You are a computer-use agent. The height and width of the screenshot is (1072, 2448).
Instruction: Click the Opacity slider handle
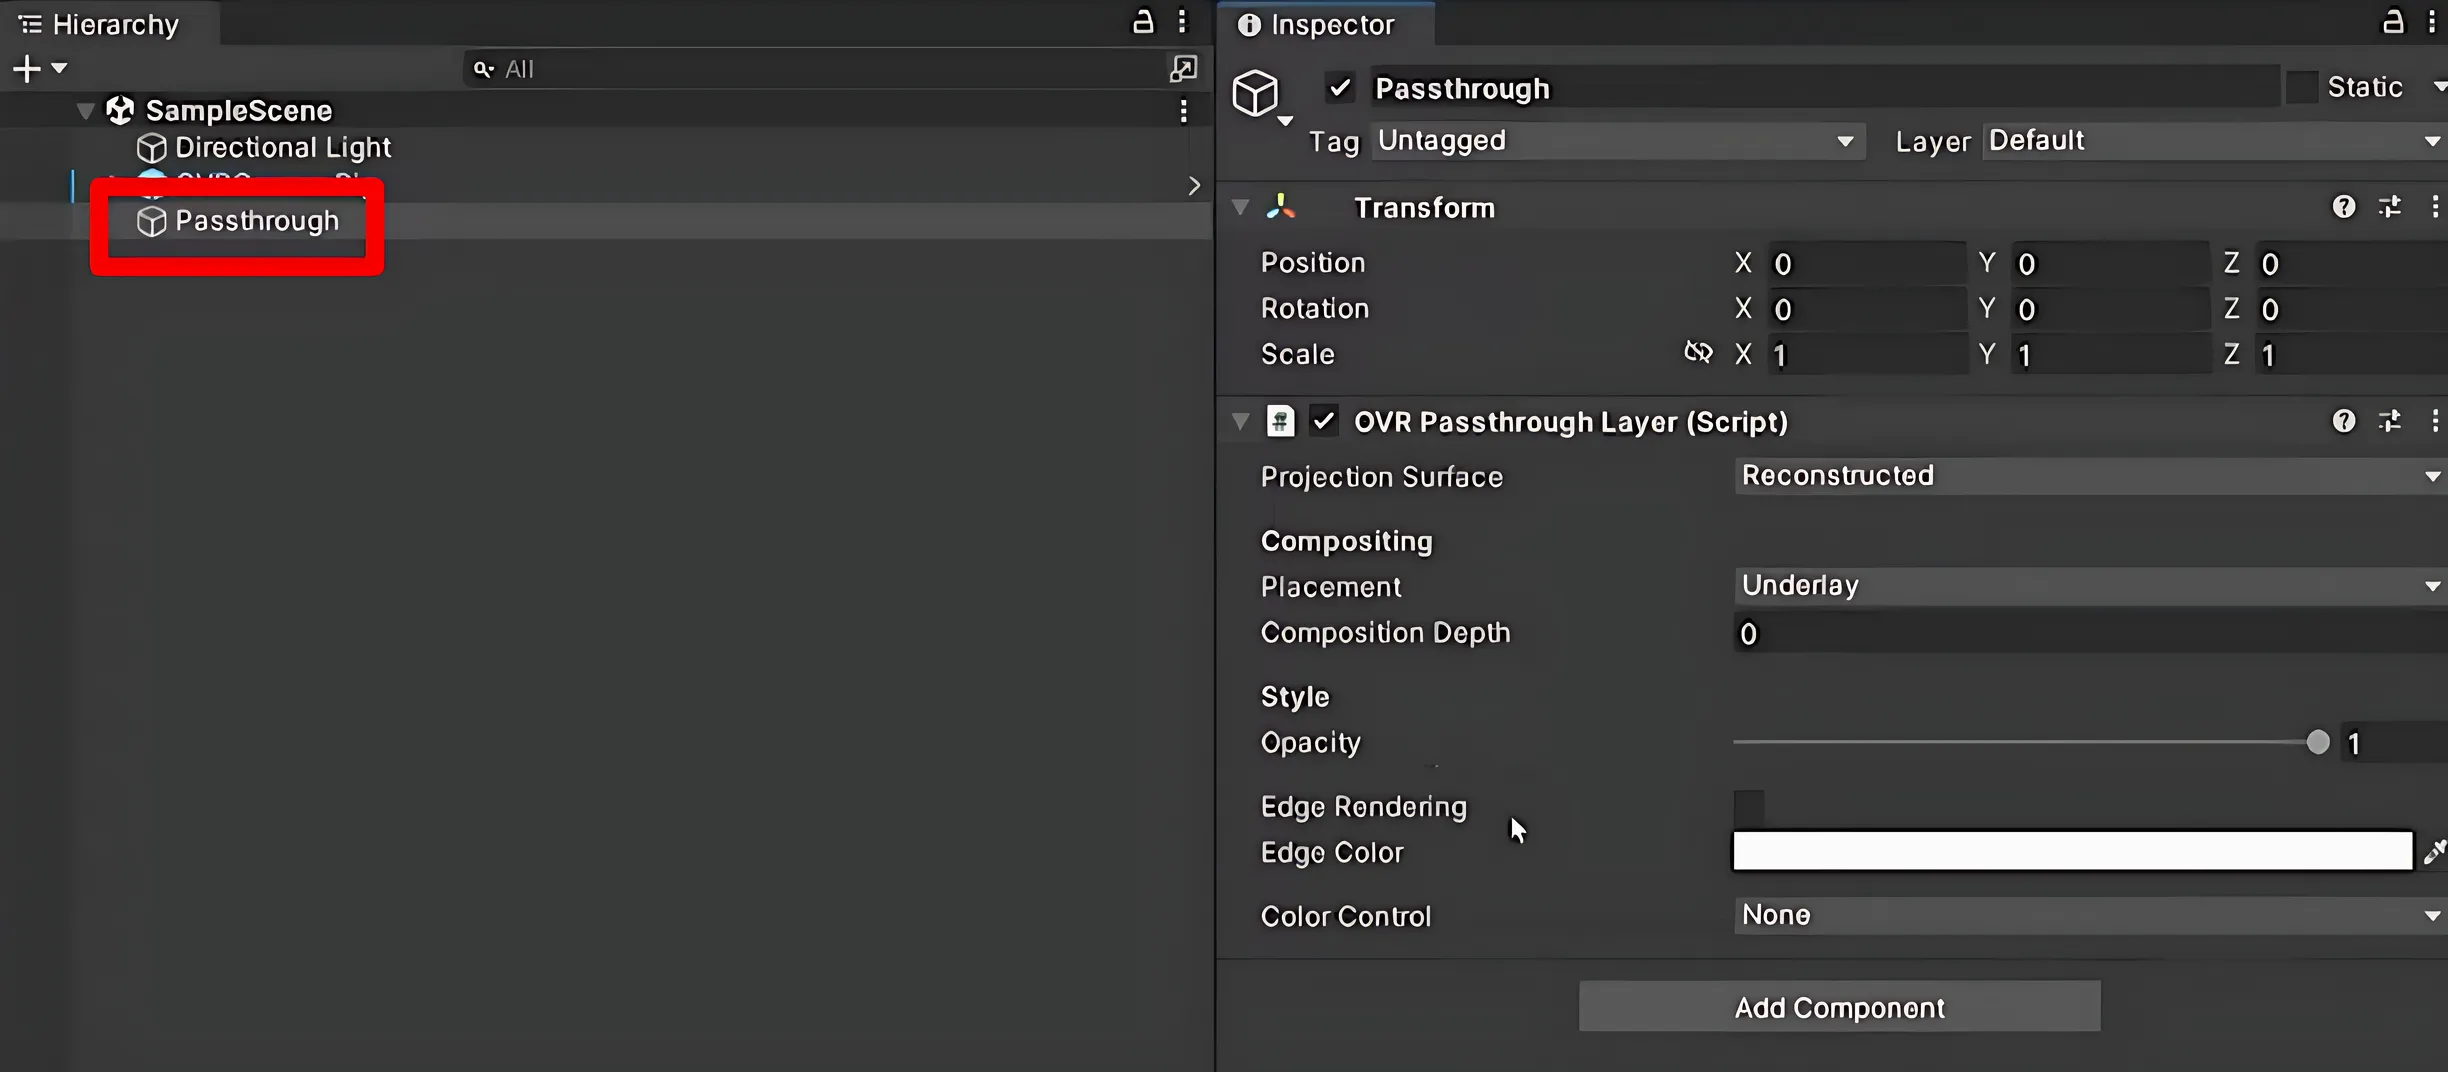[2318, 742]
